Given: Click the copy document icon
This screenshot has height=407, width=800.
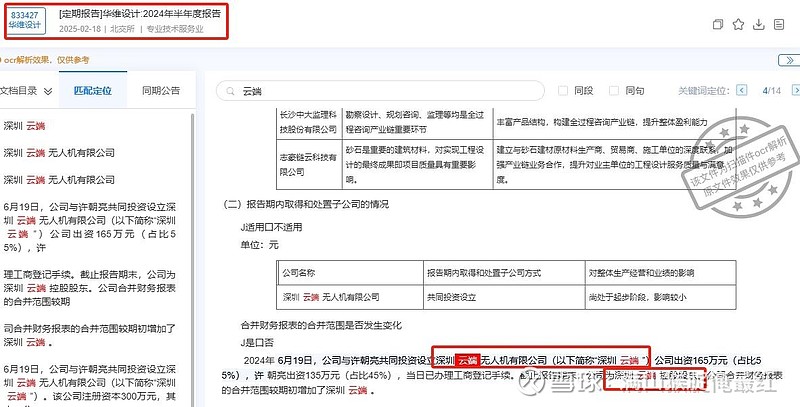Looking at the screenshot, I should point(718,24).
